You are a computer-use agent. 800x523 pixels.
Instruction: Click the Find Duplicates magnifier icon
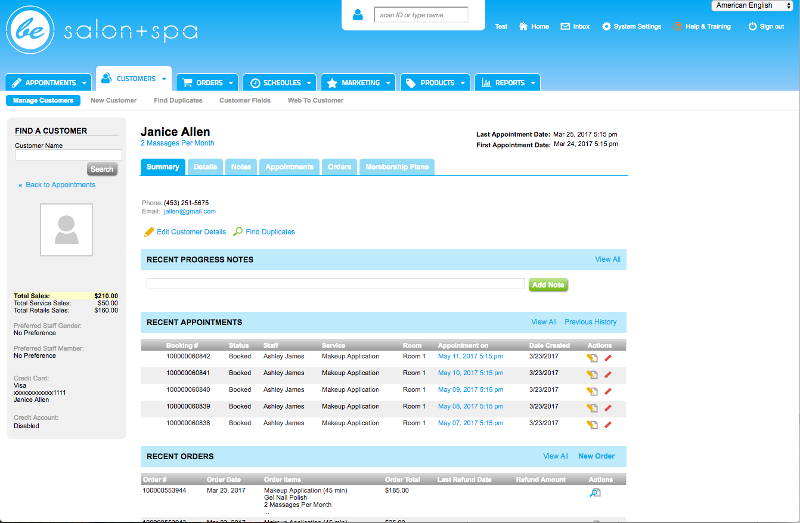[238, 232]
